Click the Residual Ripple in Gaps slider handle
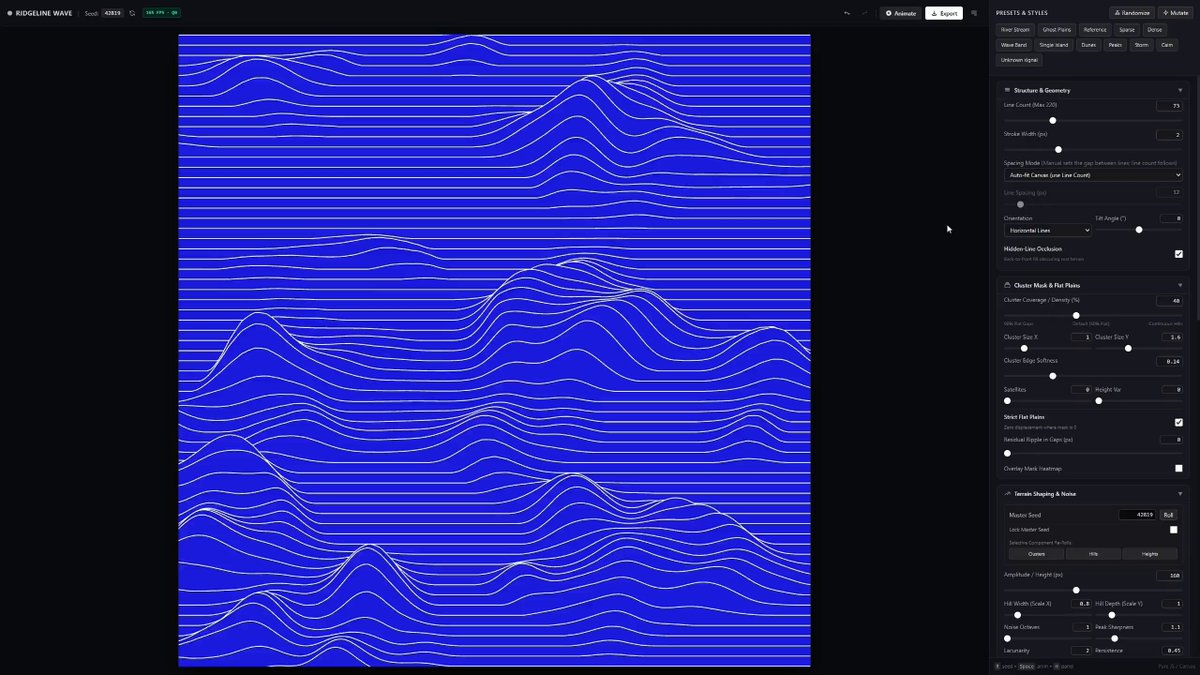This screenshot has height=675, width=1200. tap(1007, 453)
